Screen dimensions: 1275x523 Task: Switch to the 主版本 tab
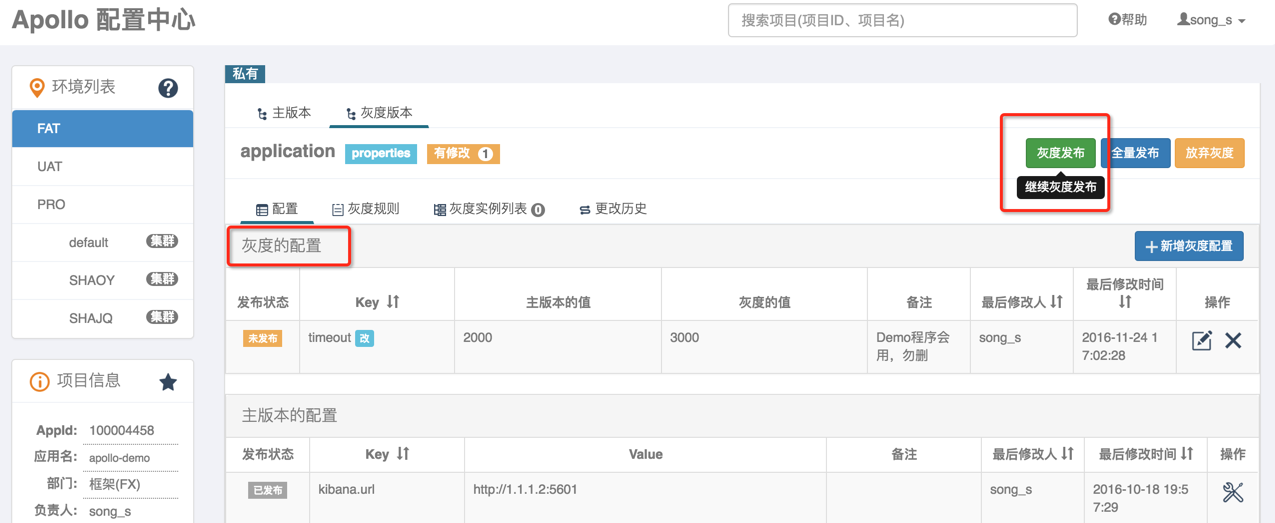click(284, 113)
